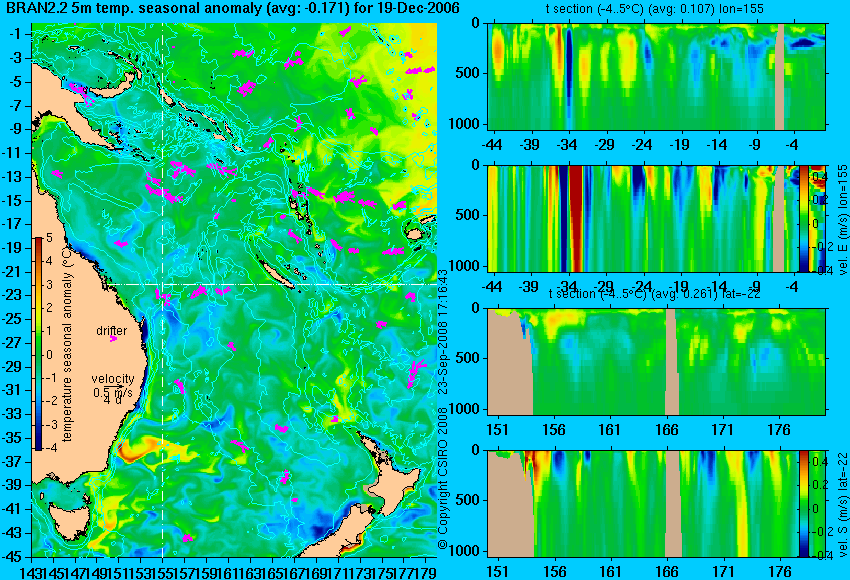Click the '0.5 m/s' velocity scale text
850x580 pixels.
pos(113,391)
